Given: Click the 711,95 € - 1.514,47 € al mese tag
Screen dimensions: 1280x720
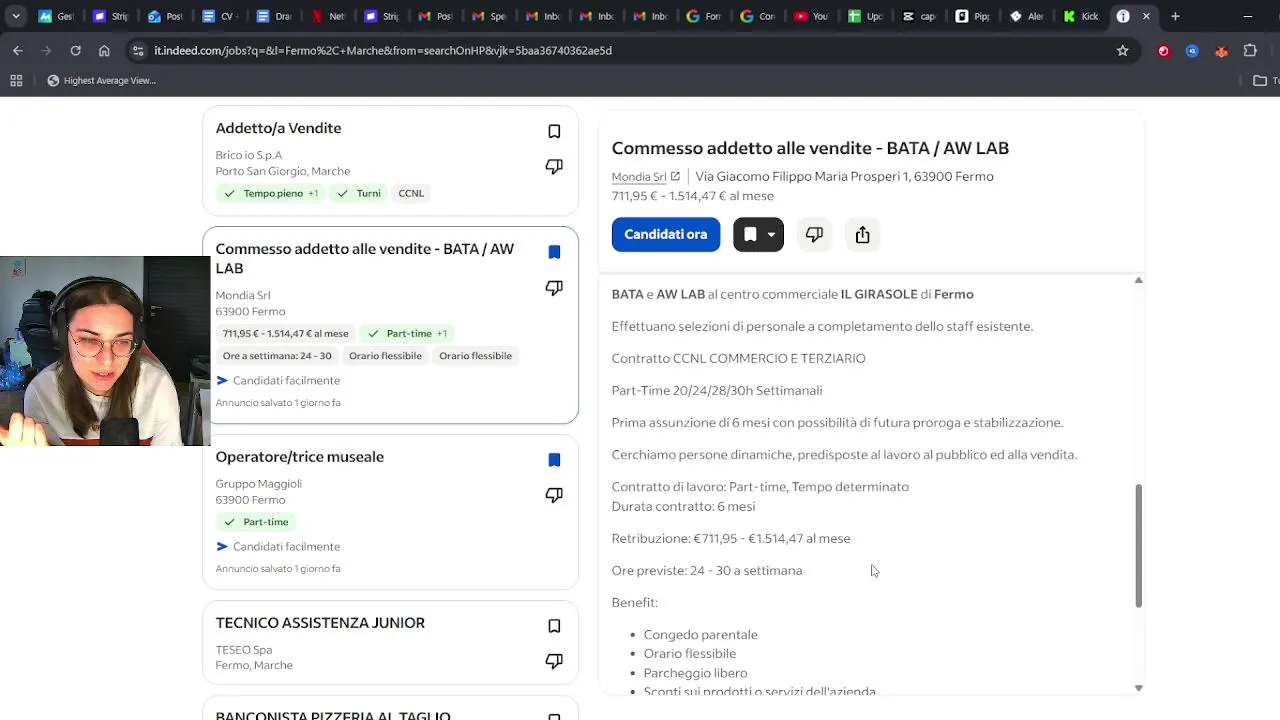Looking at the screenshot, I should 286,333.
